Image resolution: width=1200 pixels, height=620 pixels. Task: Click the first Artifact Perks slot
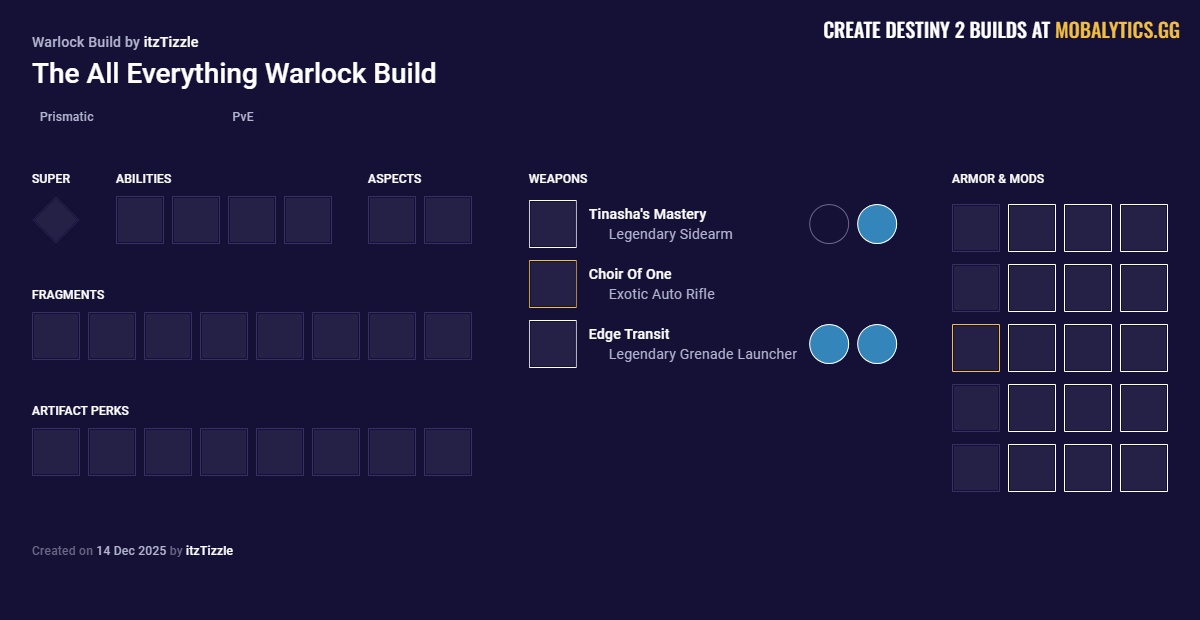[x=56, y=452]
